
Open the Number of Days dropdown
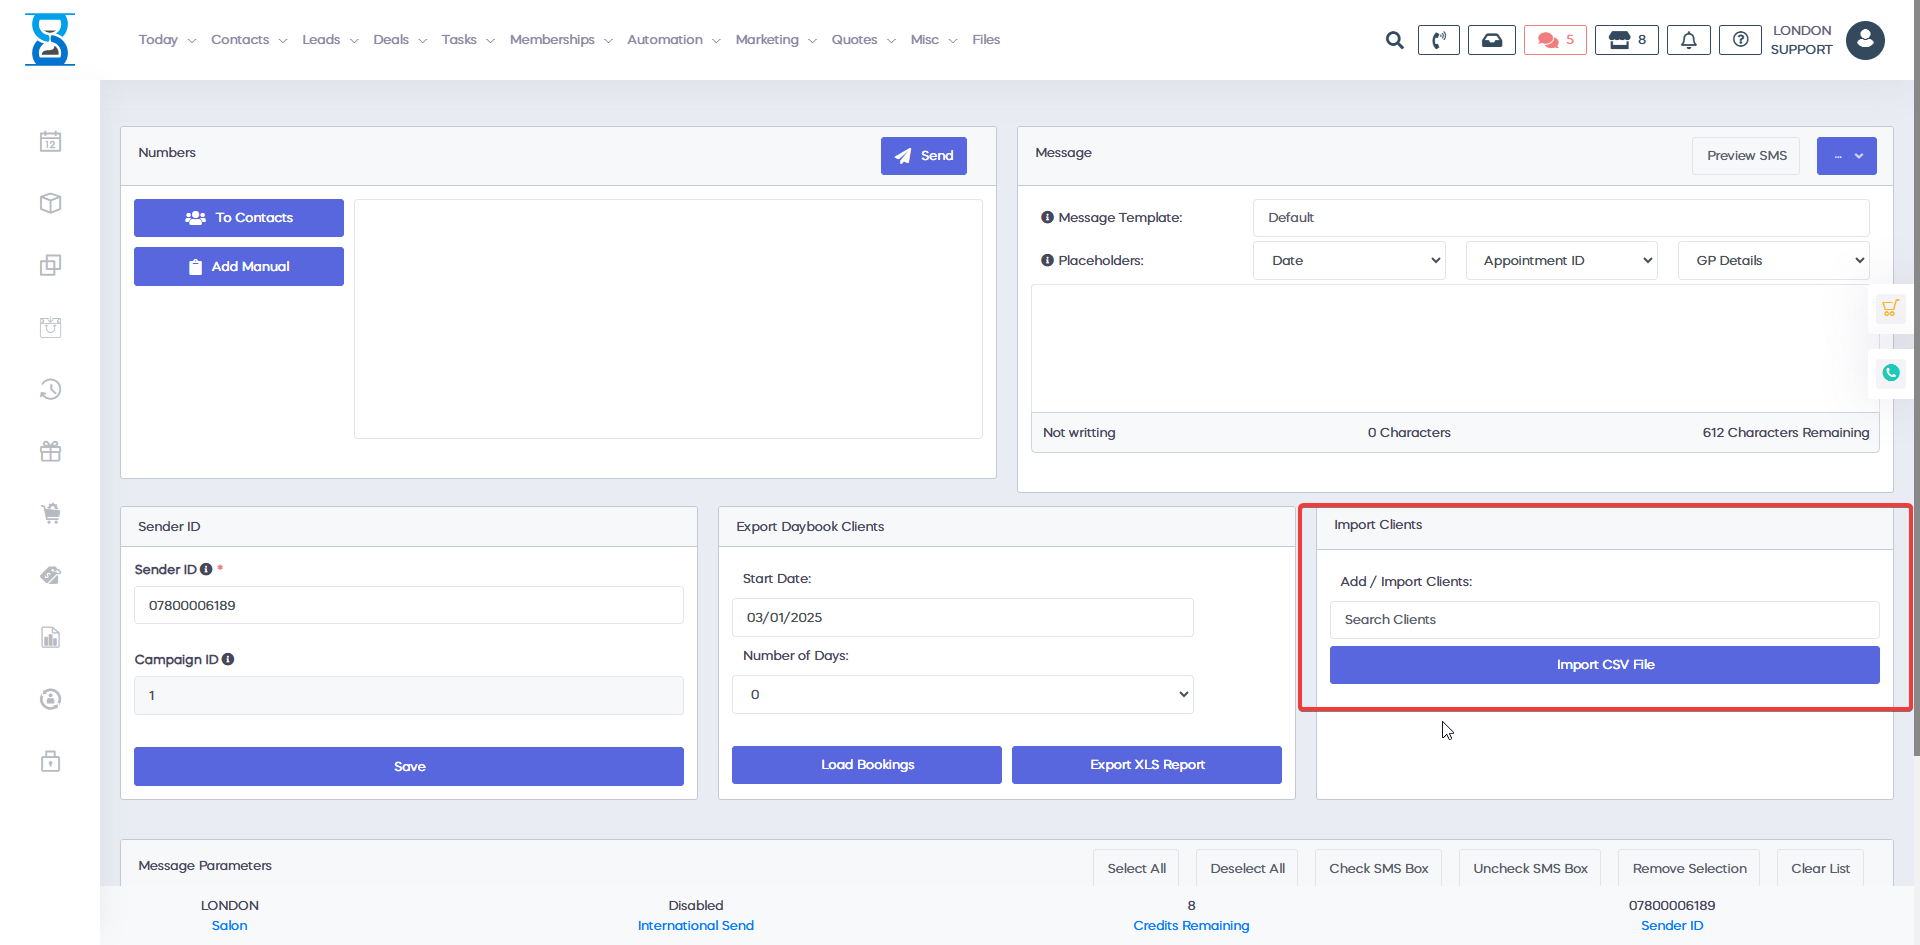pyautogui.click(x=962, y=695)
